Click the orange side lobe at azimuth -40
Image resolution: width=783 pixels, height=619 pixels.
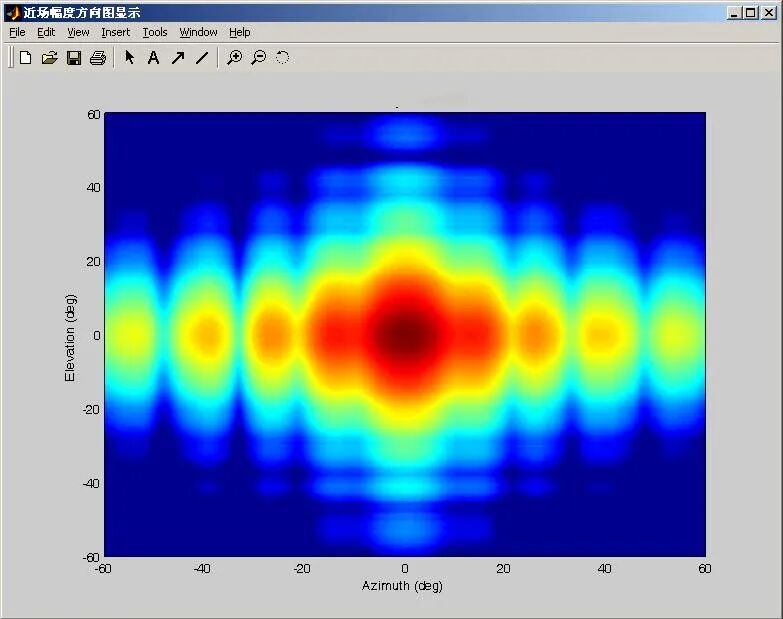coord(207,335)
